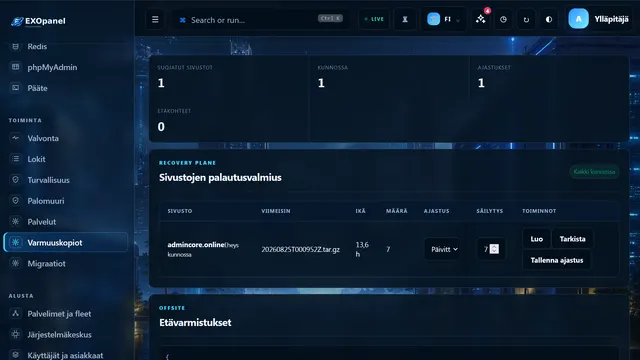Click the Turvallisuus shield icon

coord(16,179)
